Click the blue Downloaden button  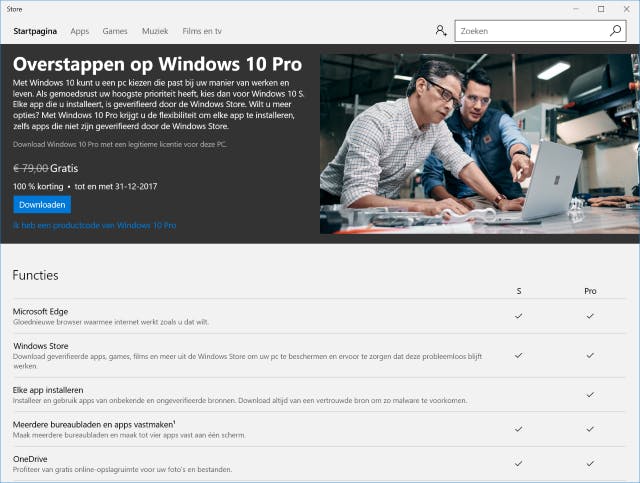42,205
